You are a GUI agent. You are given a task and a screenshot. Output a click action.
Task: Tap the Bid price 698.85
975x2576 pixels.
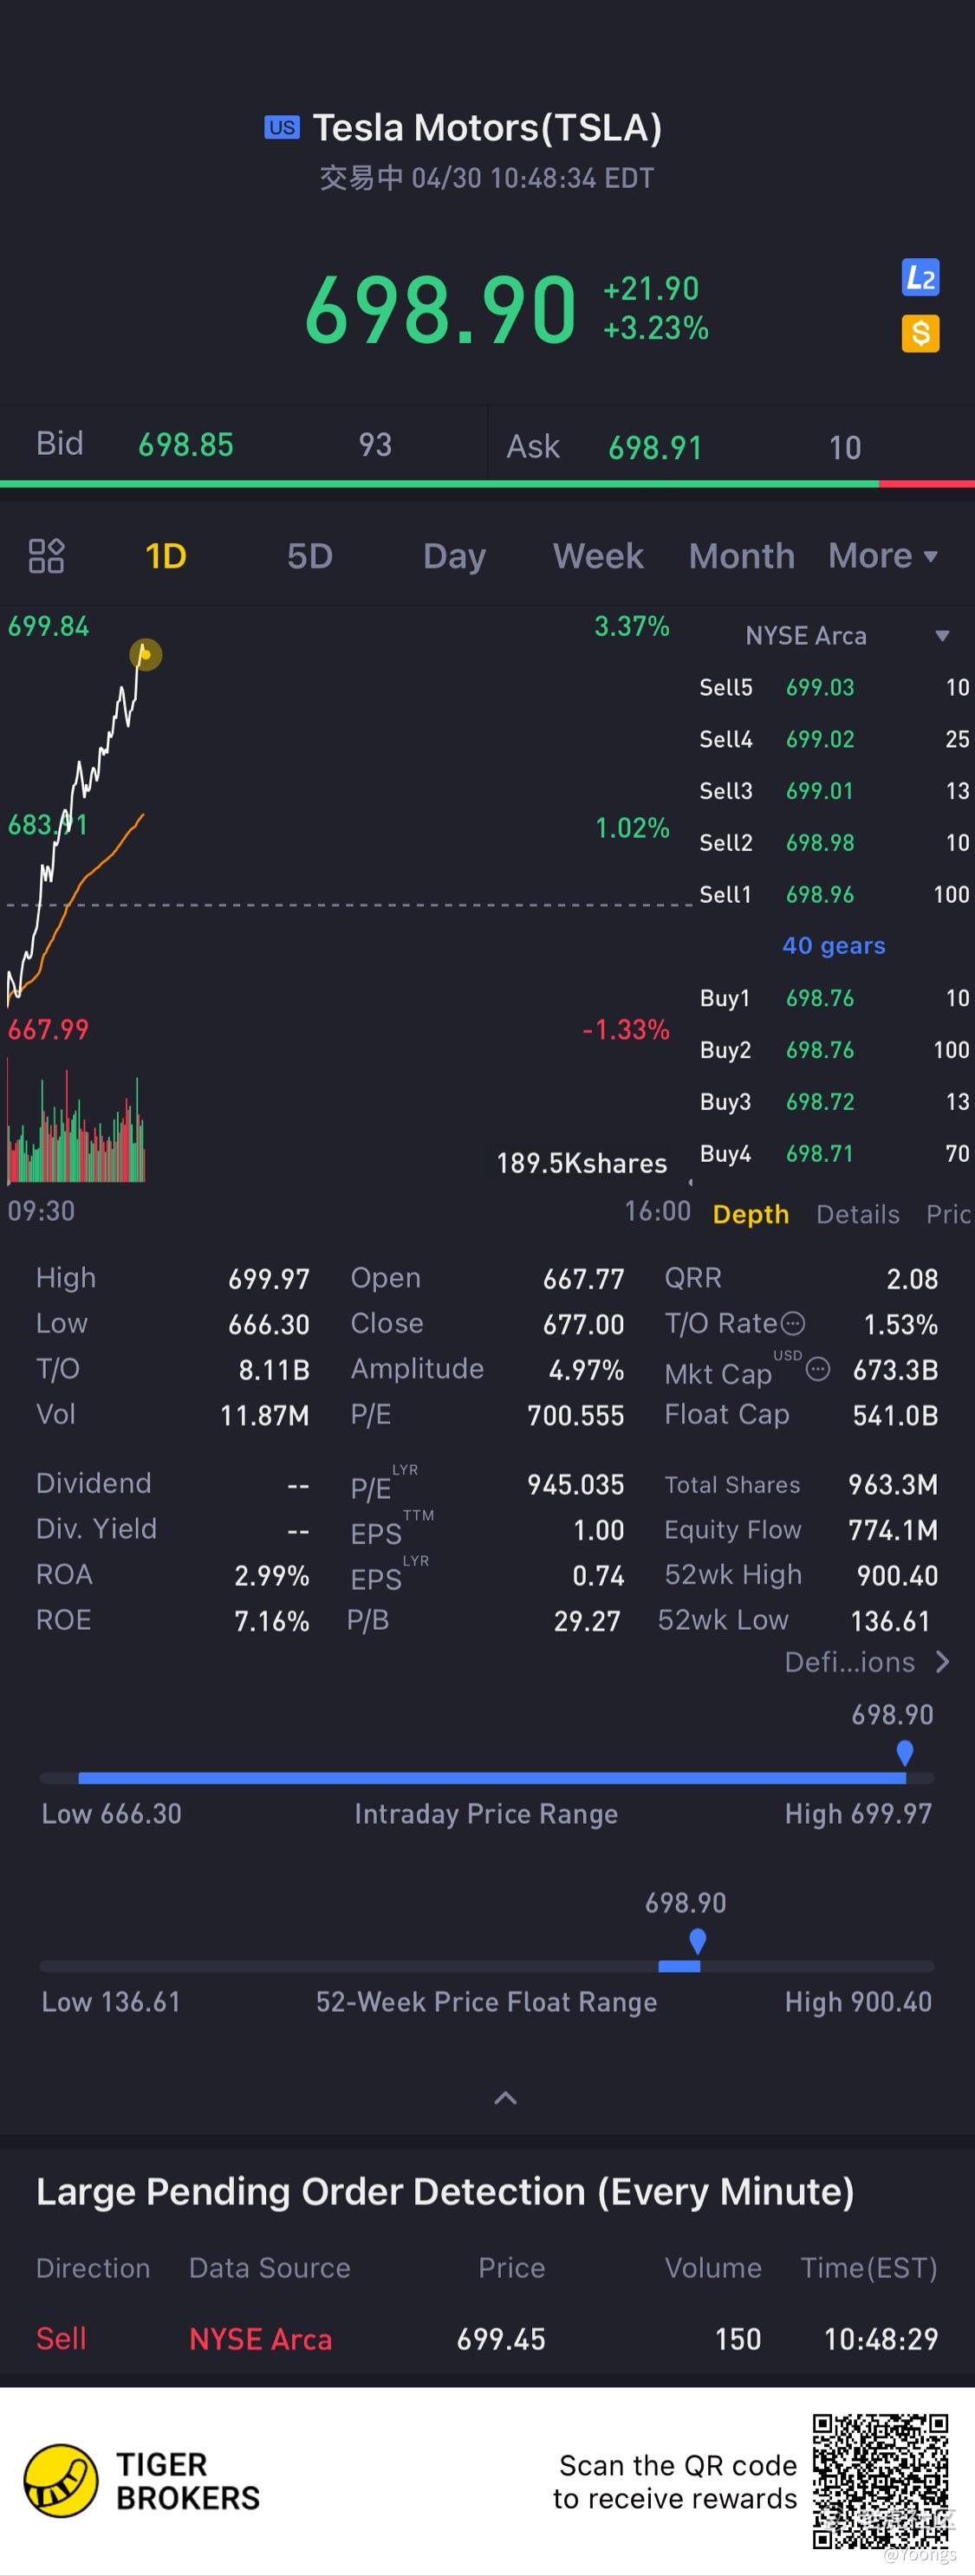(186, 445)
